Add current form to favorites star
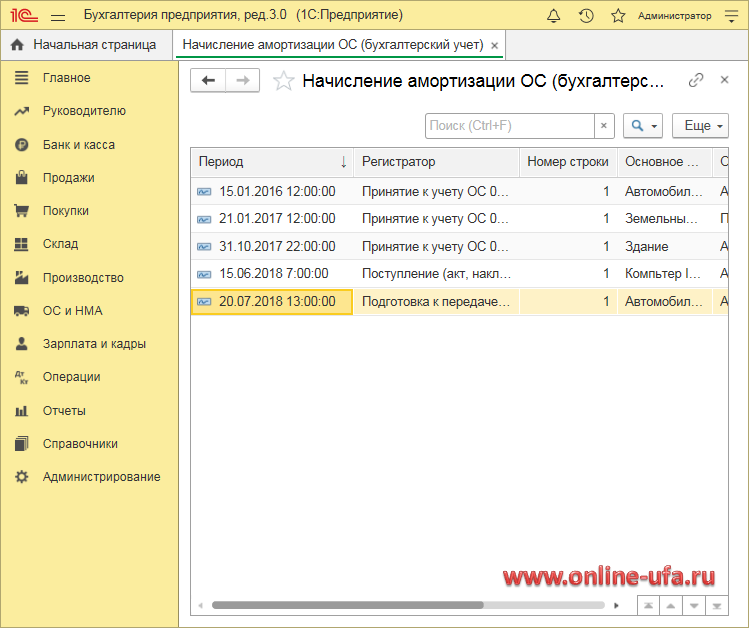This screenshot has width=749, height=628. tap(284, 81)
